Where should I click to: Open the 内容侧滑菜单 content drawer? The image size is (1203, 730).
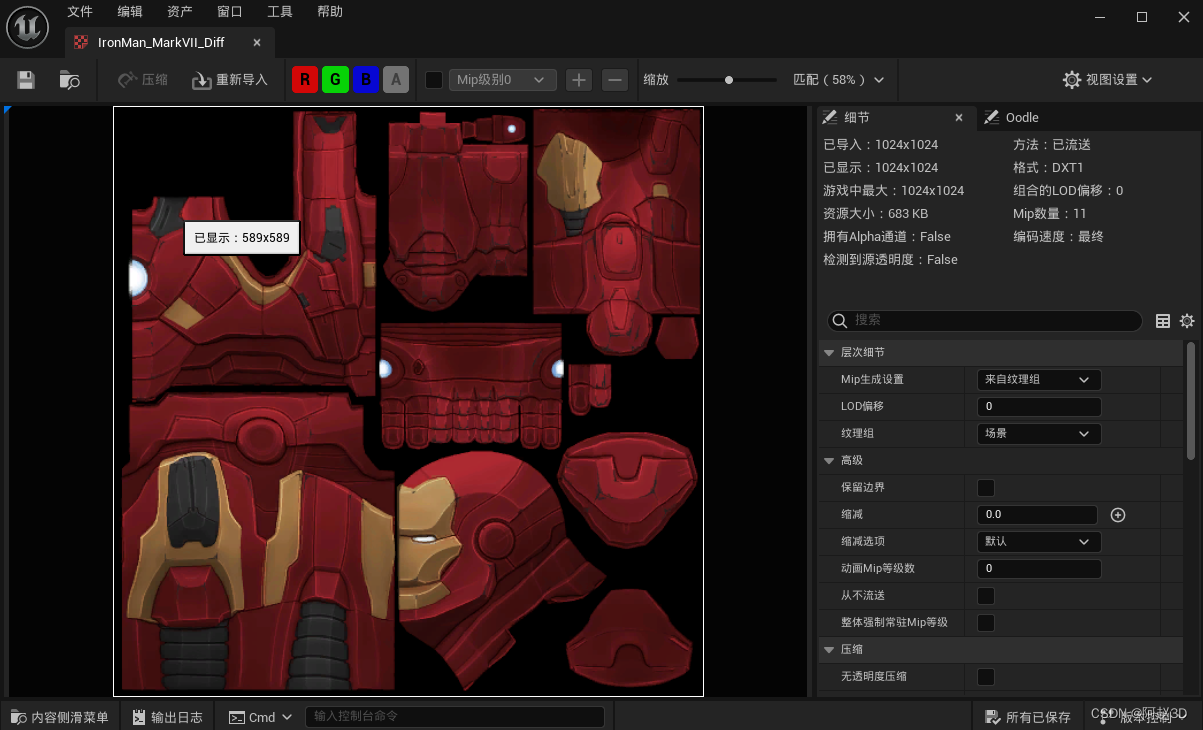pos(60,717)
